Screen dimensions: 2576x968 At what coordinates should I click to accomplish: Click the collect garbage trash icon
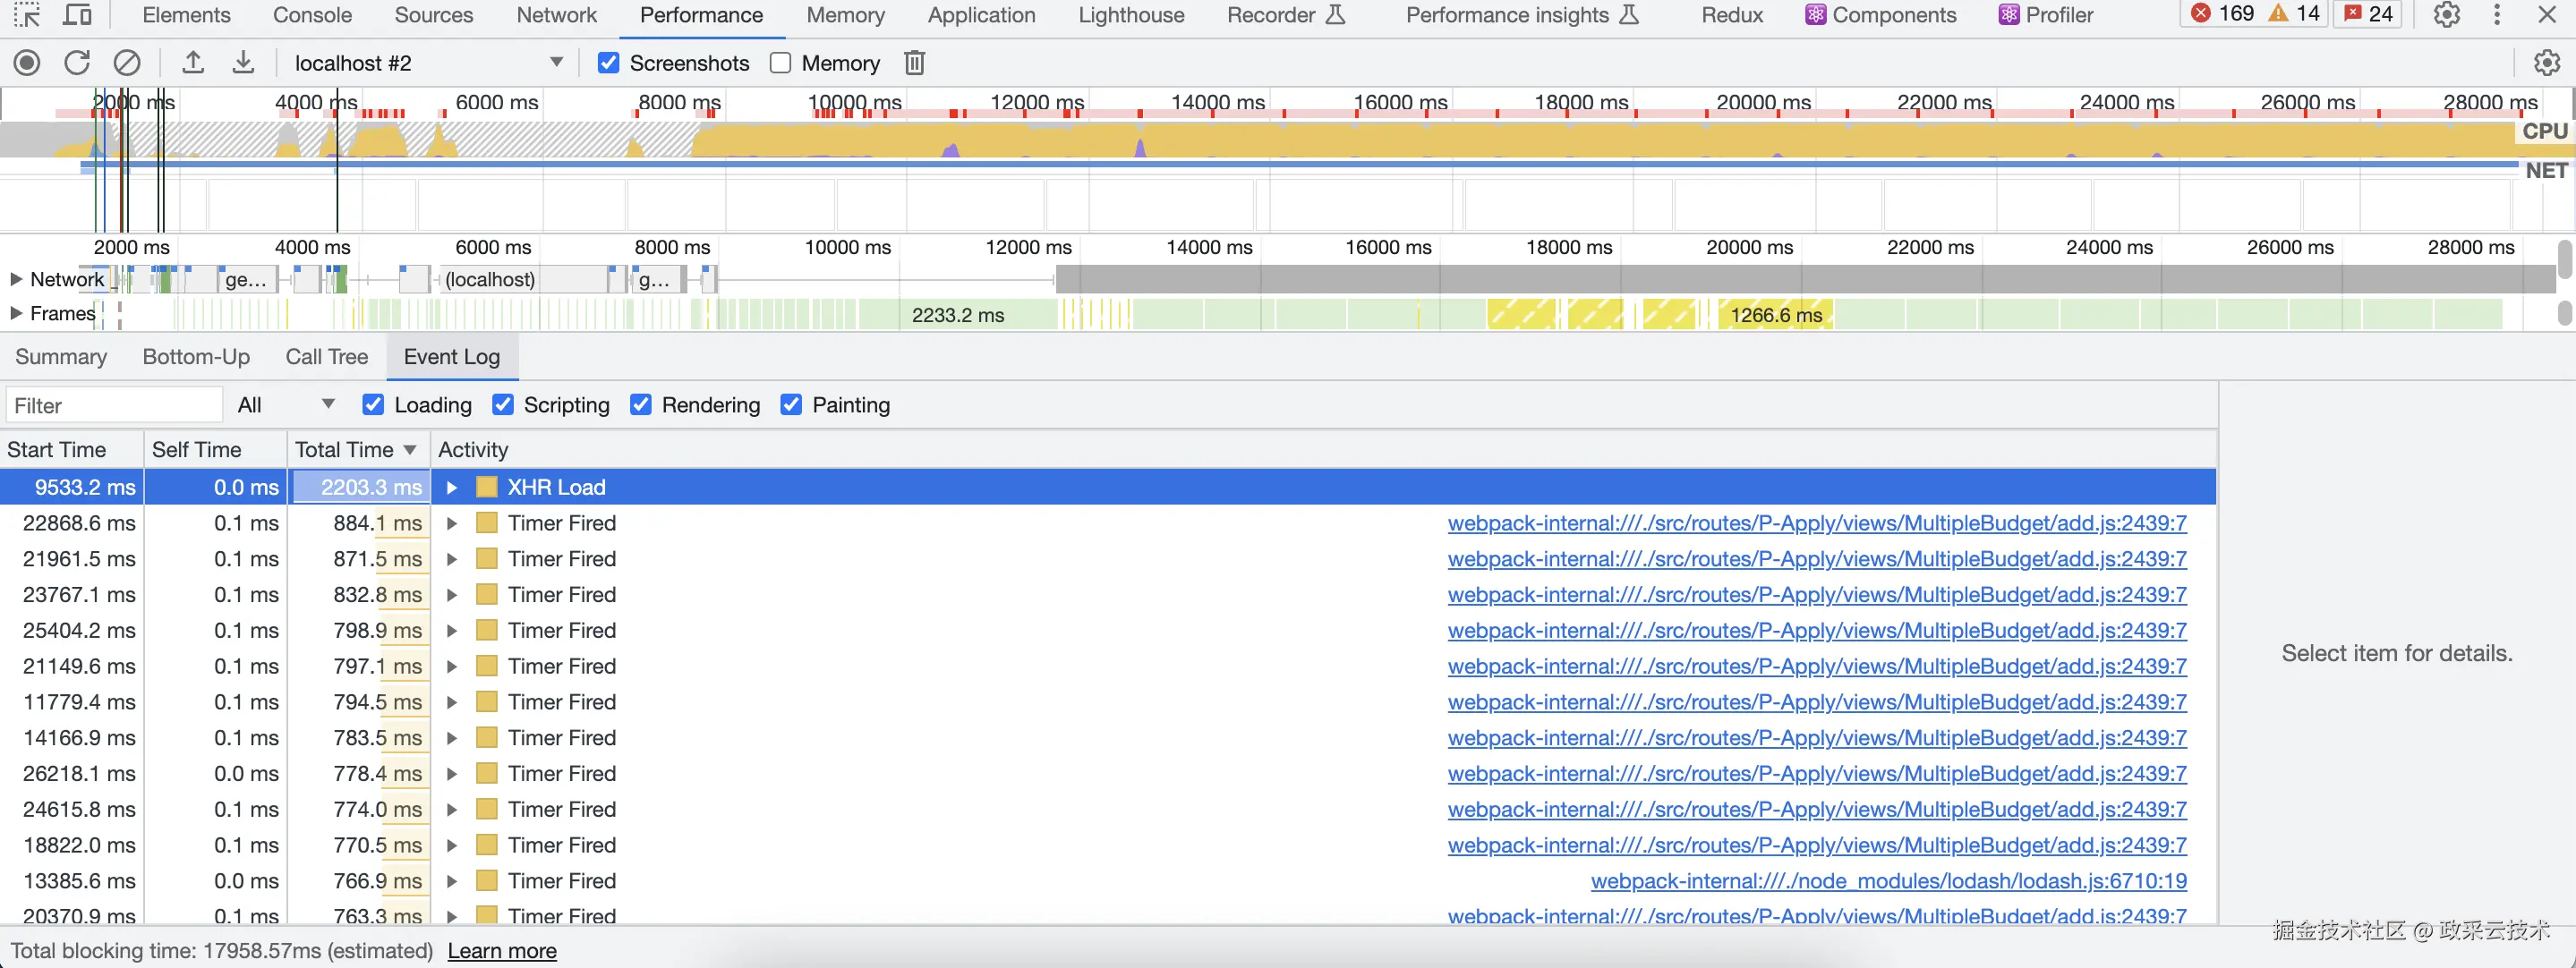[914, 63]
